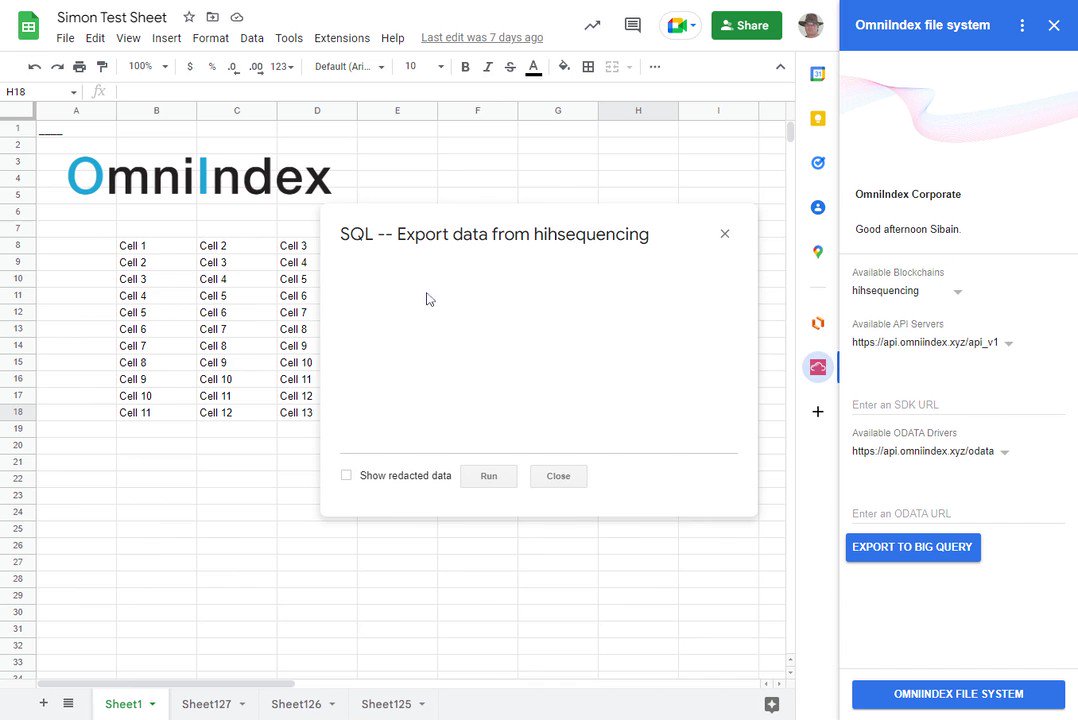Image resolution: width=1078 pixels, height=720 pixels.
Task: Click the EXPORT TO BIG QUERY button
Action: tap(912, 547)
